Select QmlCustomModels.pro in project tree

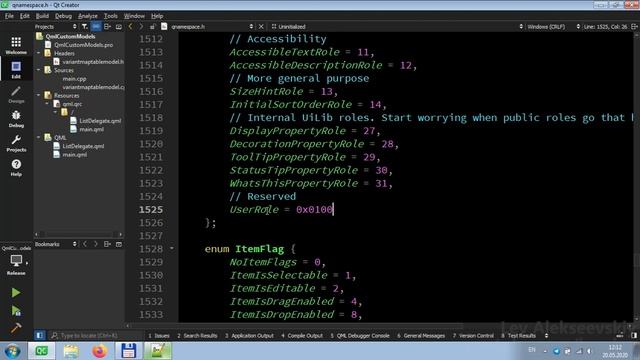pos(83,45)
